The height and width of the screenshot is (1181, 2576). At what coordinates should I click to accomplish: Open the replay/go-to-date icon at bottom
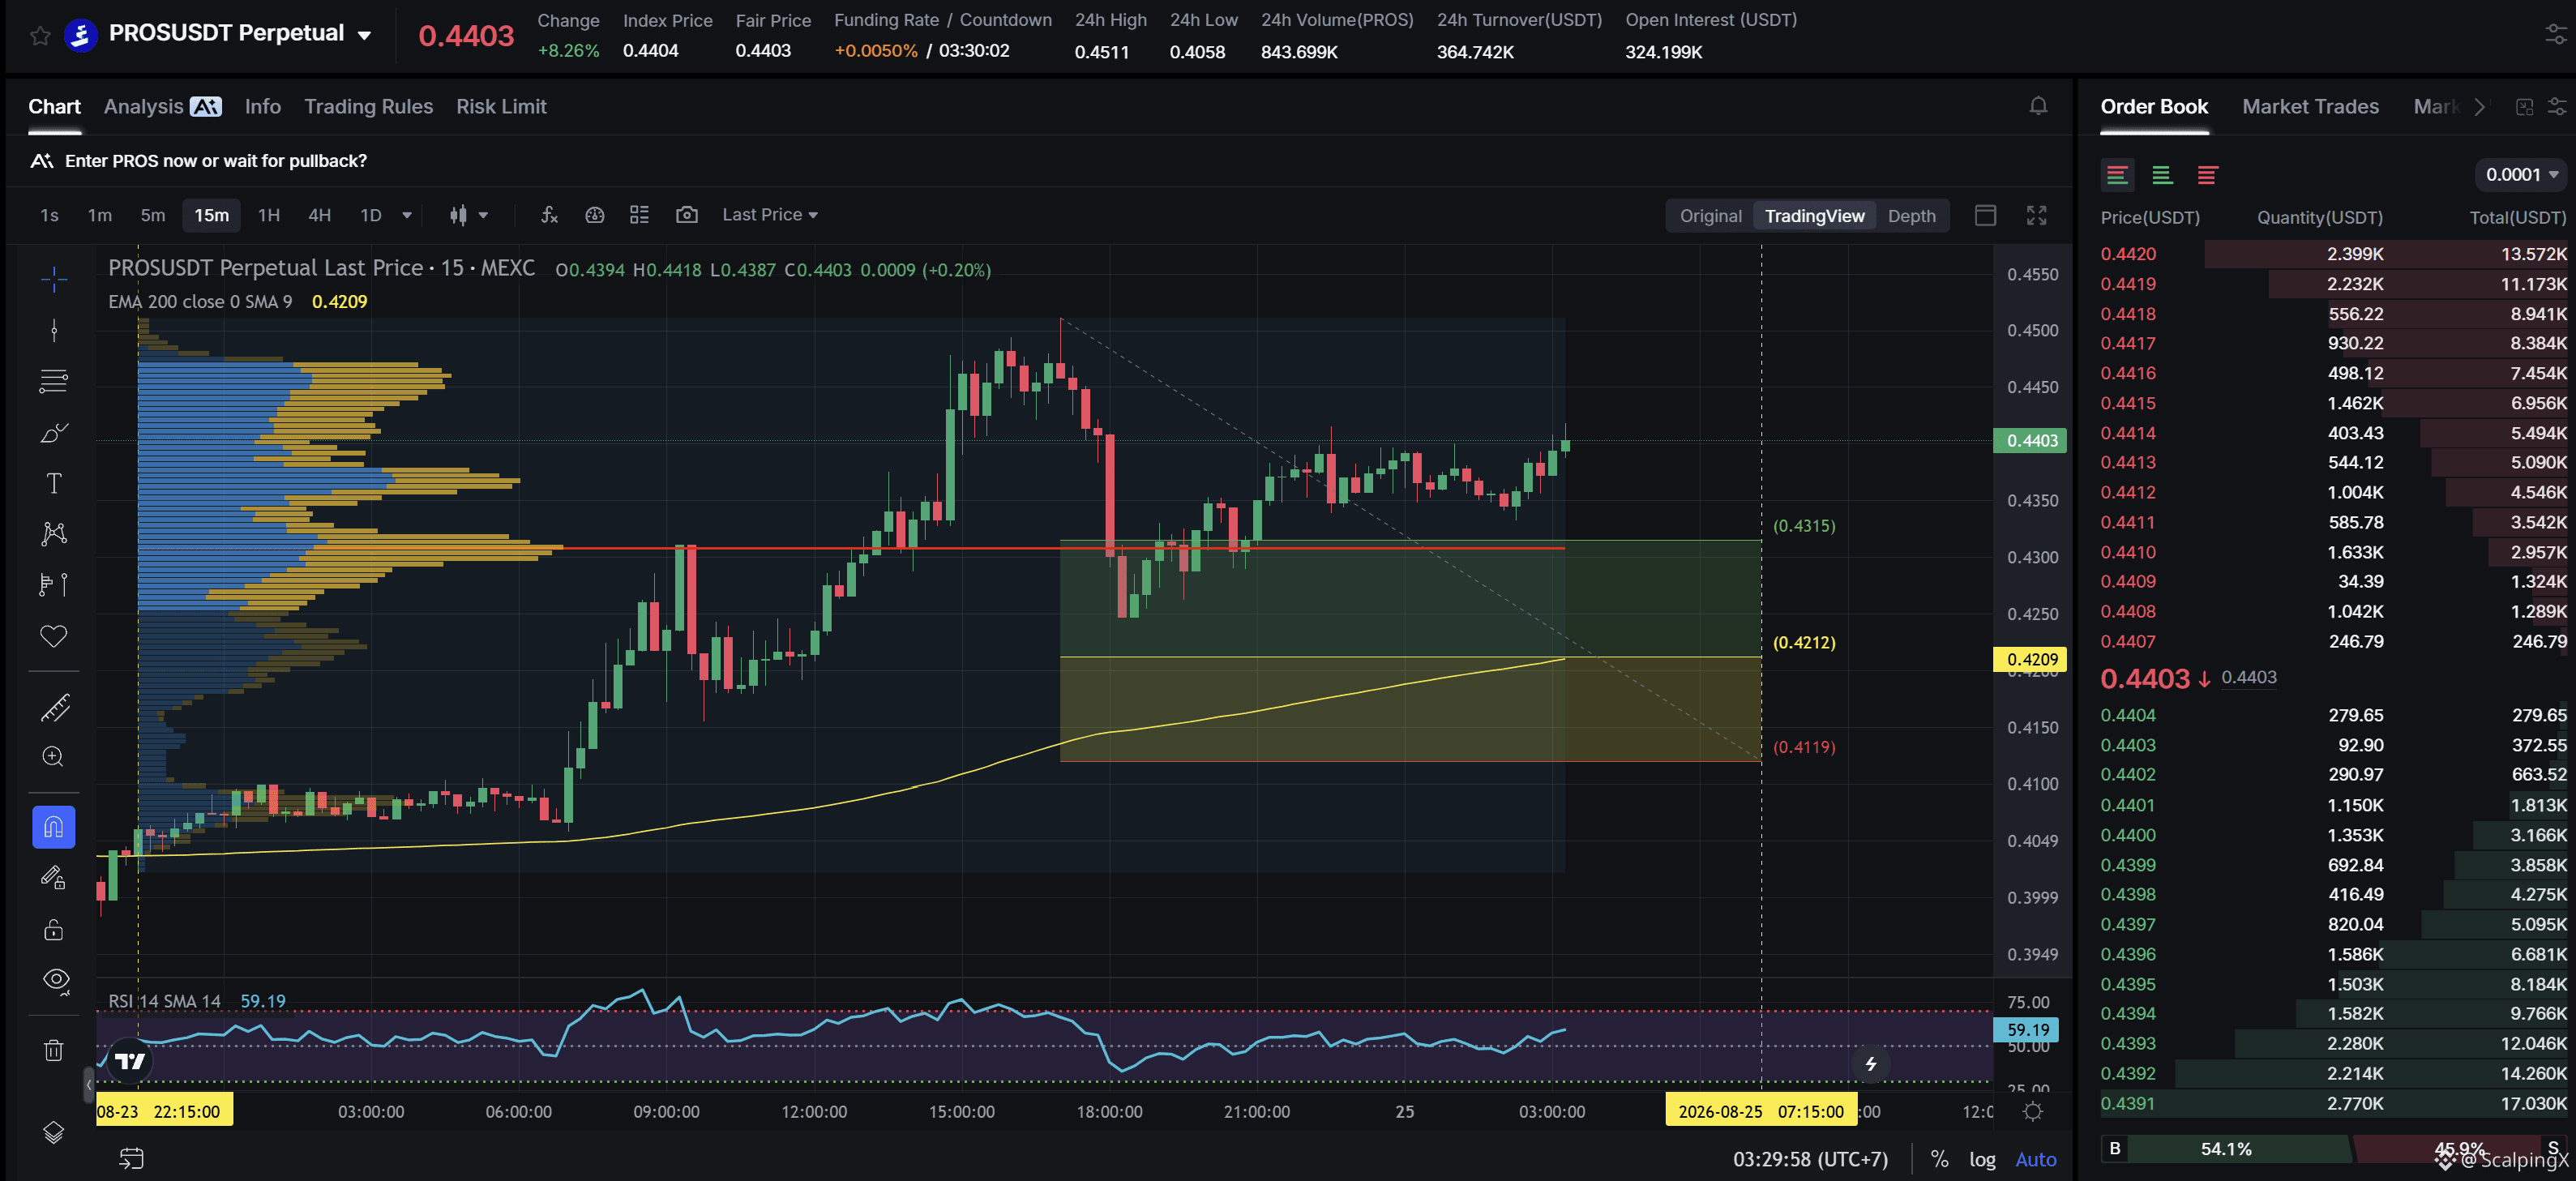coord(132,1158)
